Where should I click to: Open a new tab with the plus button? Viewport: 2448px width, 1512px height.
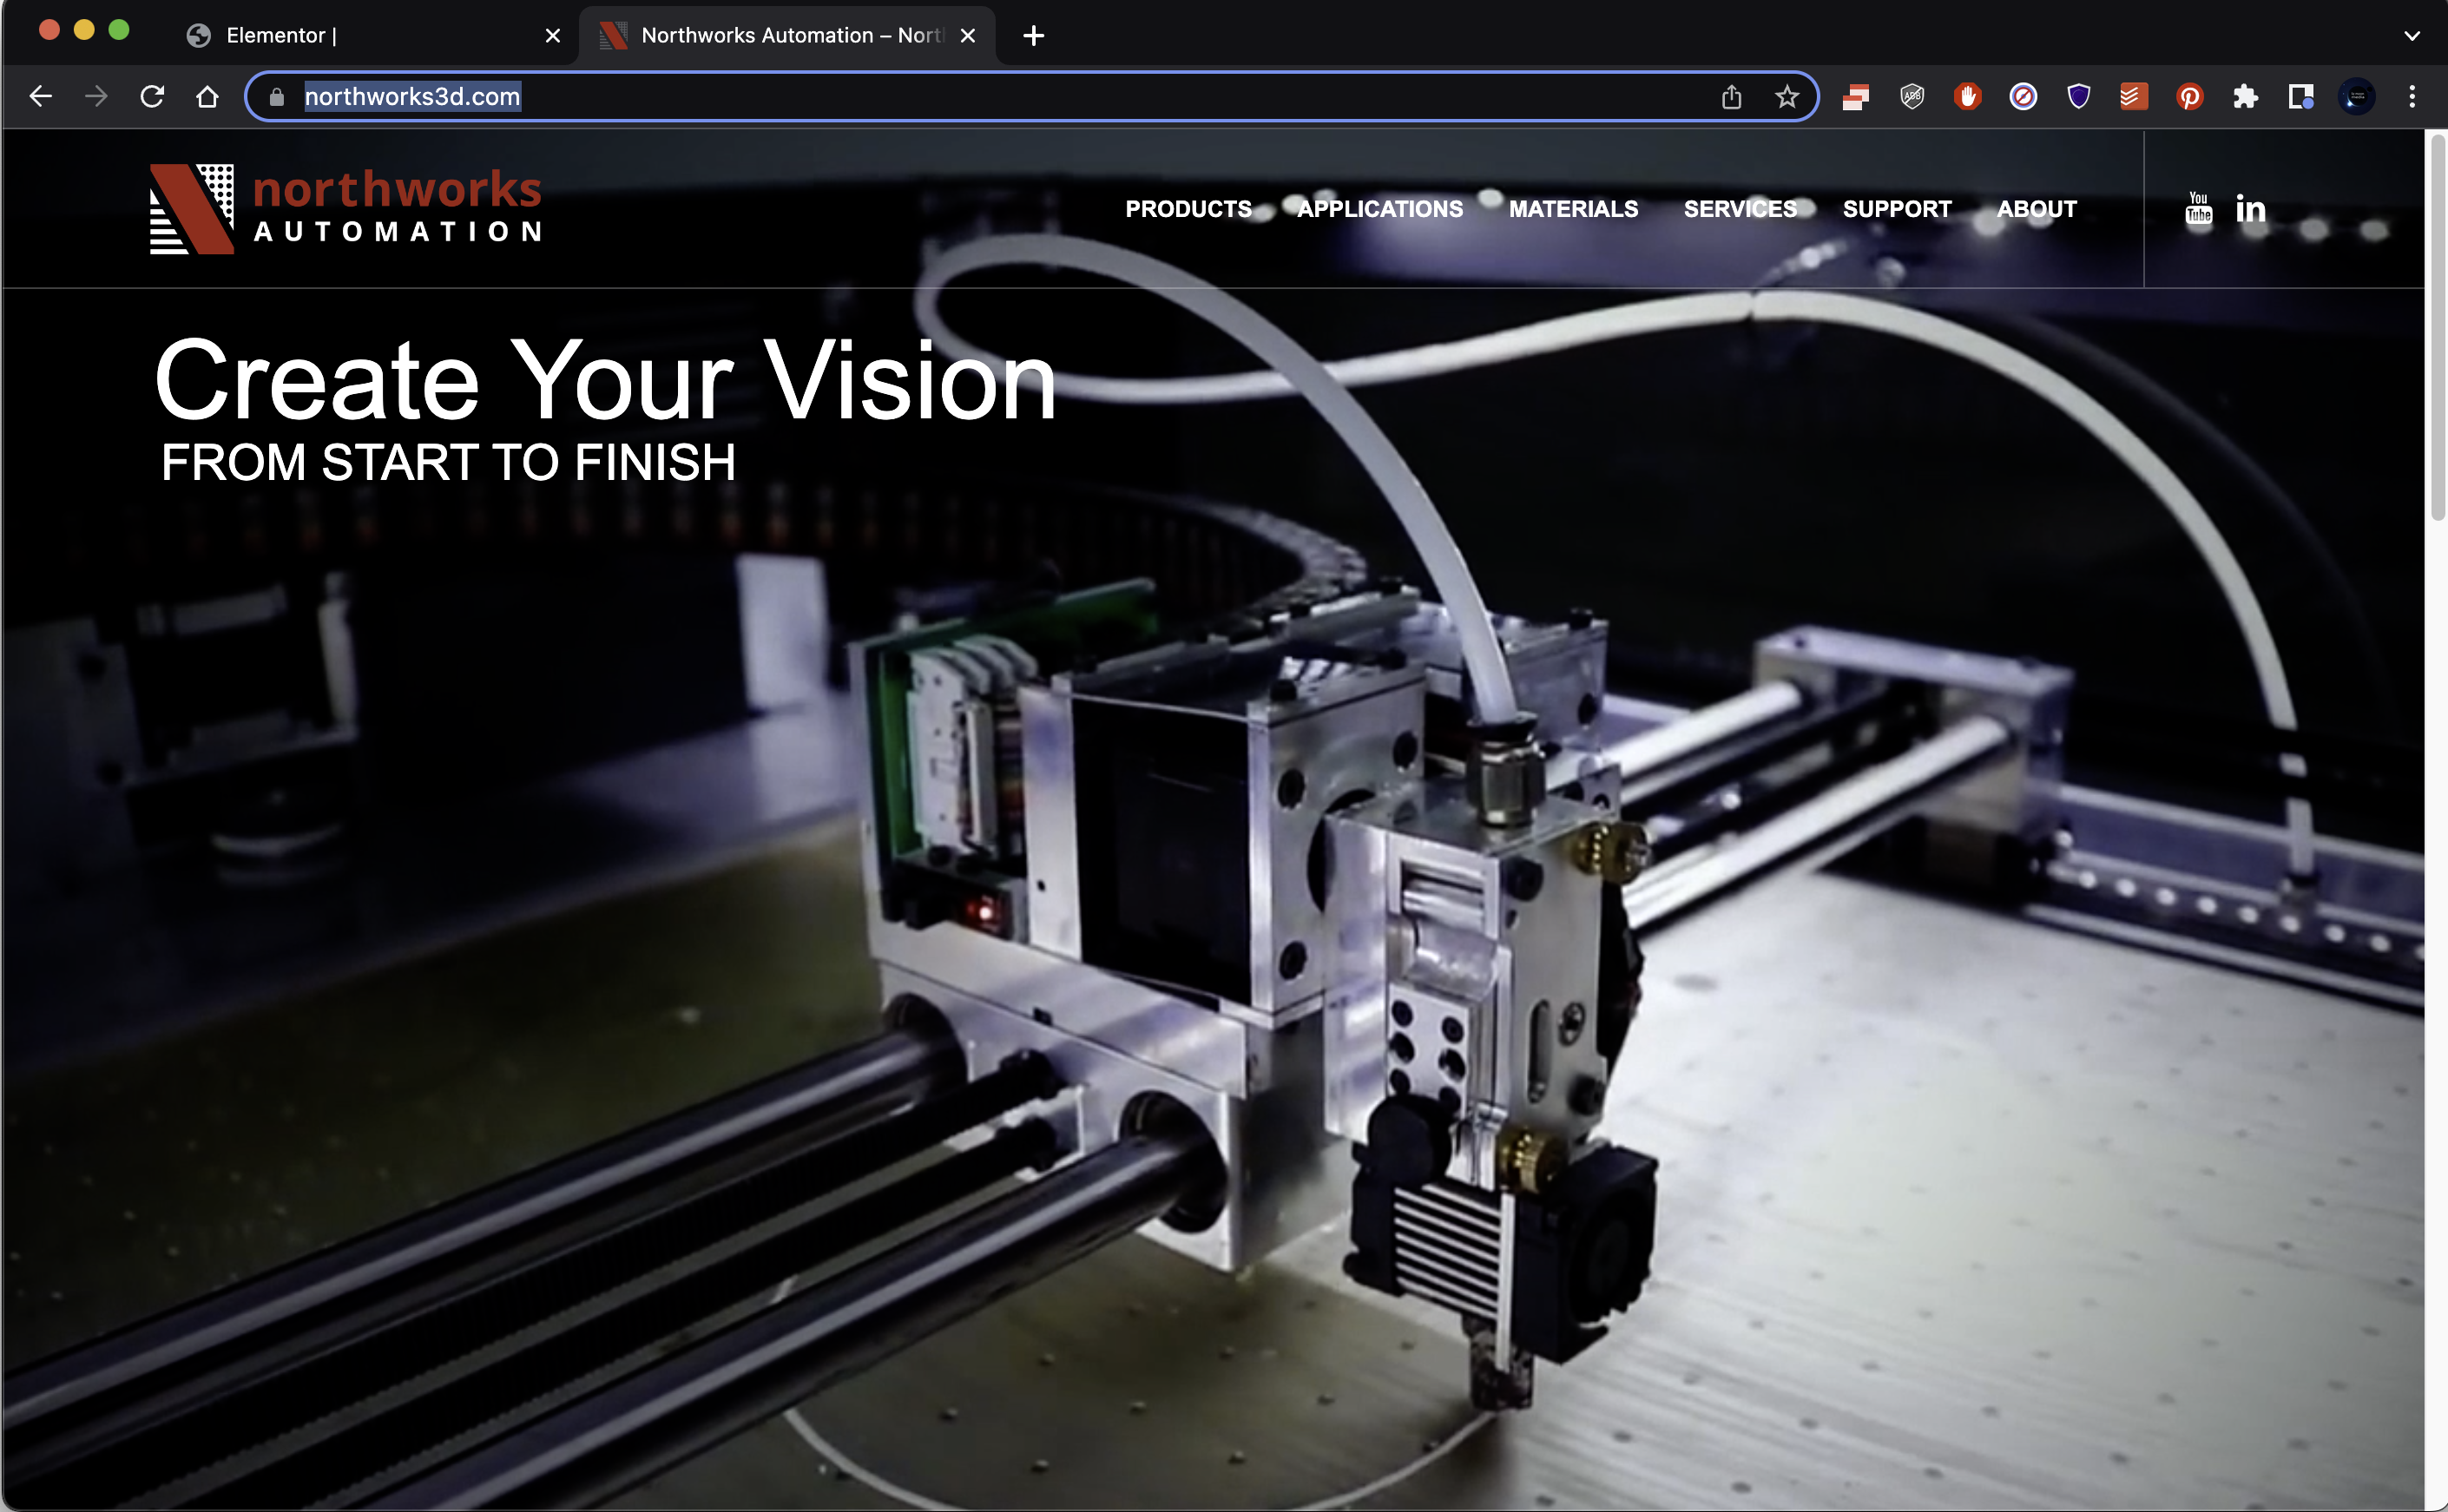[x=1034, y=36]
